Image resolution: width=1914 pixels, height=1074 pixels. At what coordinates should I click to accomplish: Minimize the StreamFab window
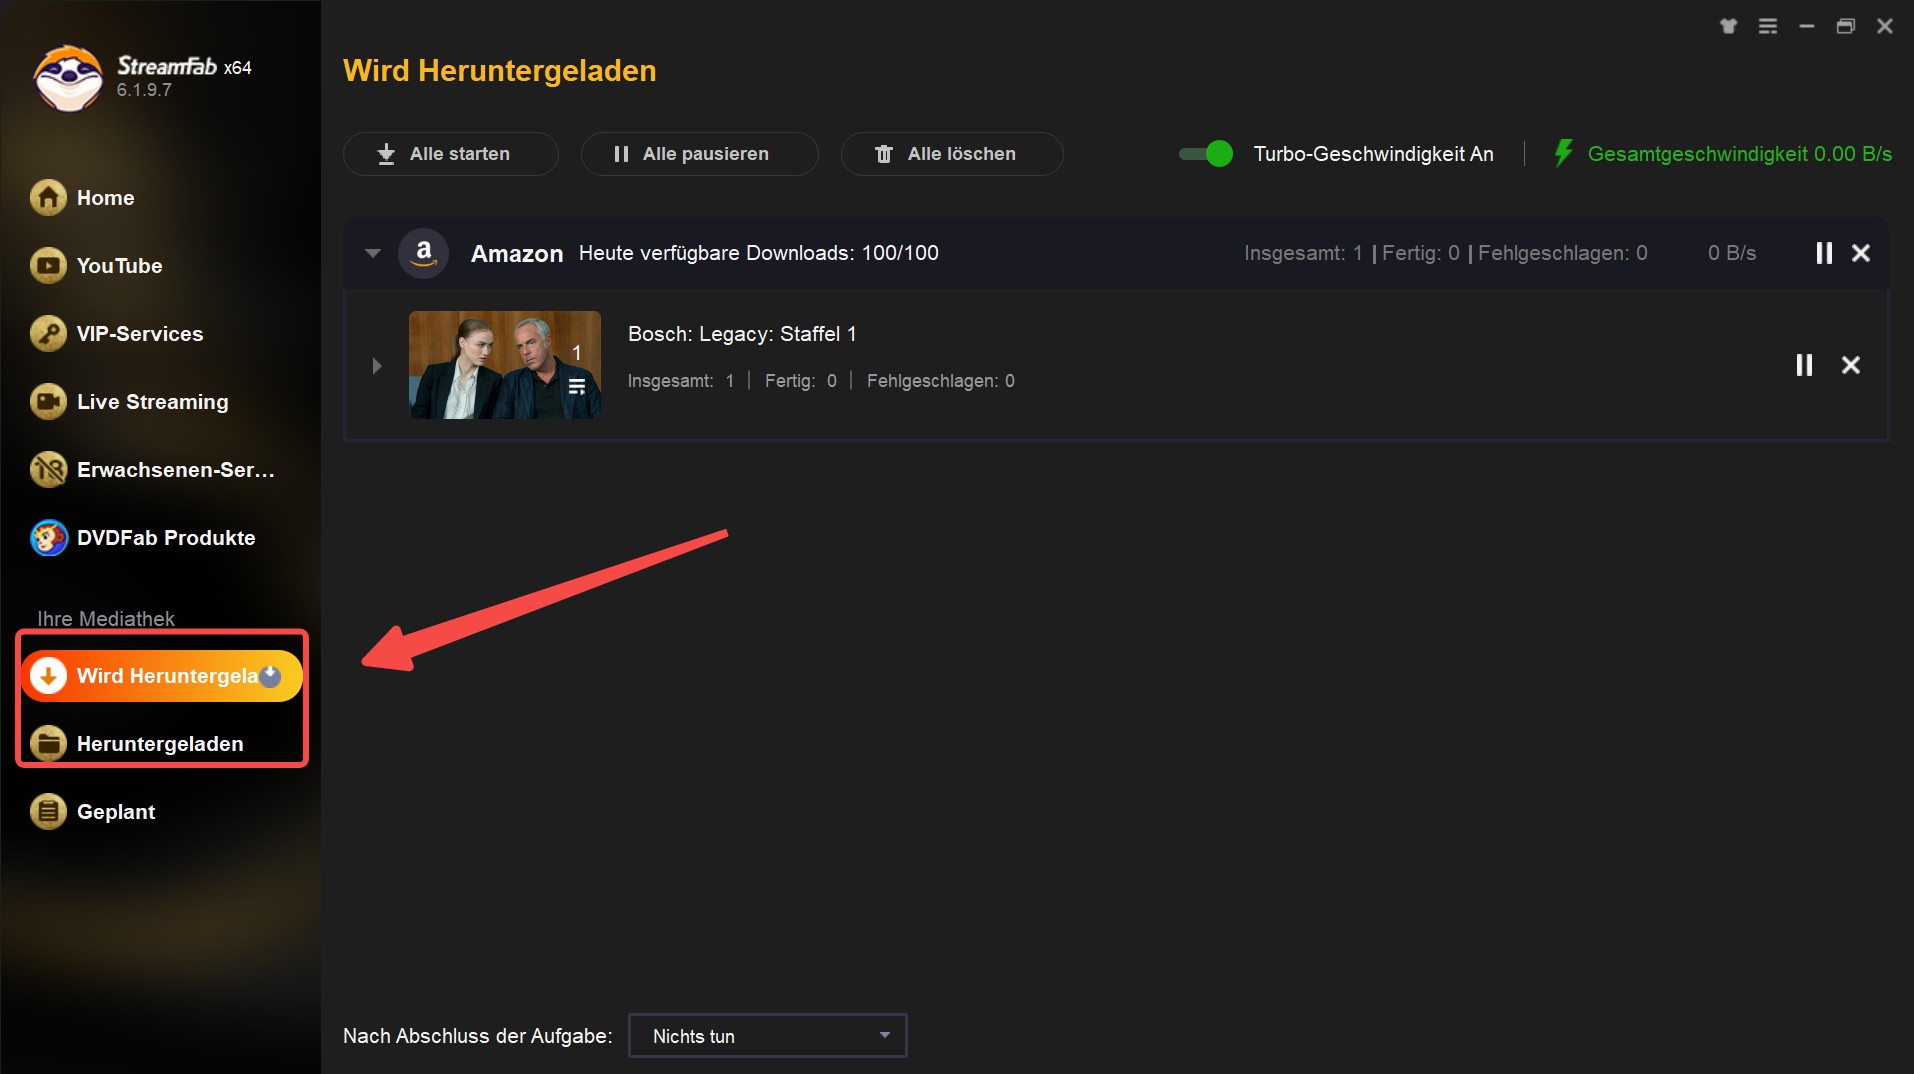(1807, 26)
